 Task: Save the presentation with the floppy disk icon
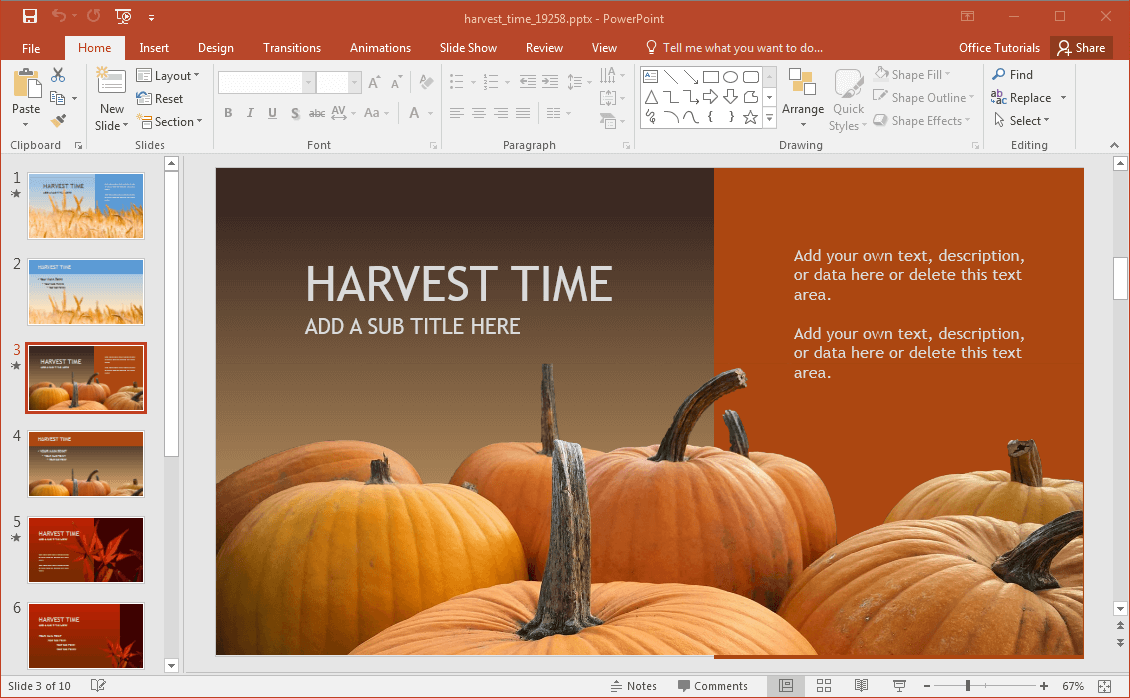pos(30,16)
